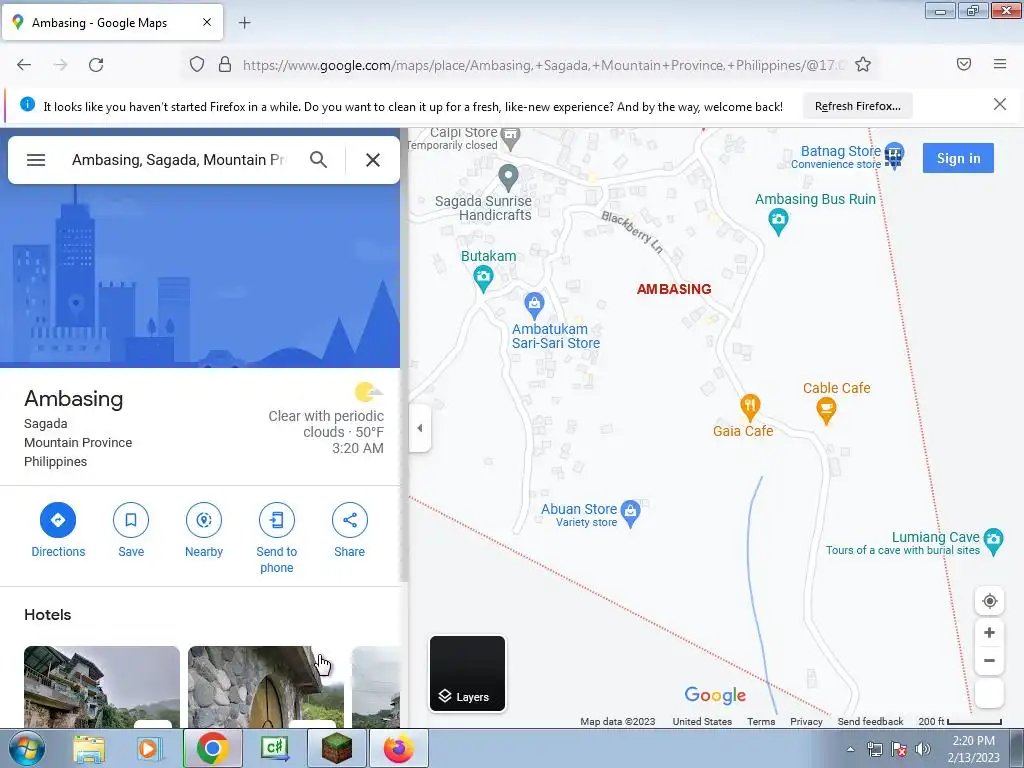Open the Layers map type switcher
Viewport: 1024px width, 768px height.
click(468, 673)
